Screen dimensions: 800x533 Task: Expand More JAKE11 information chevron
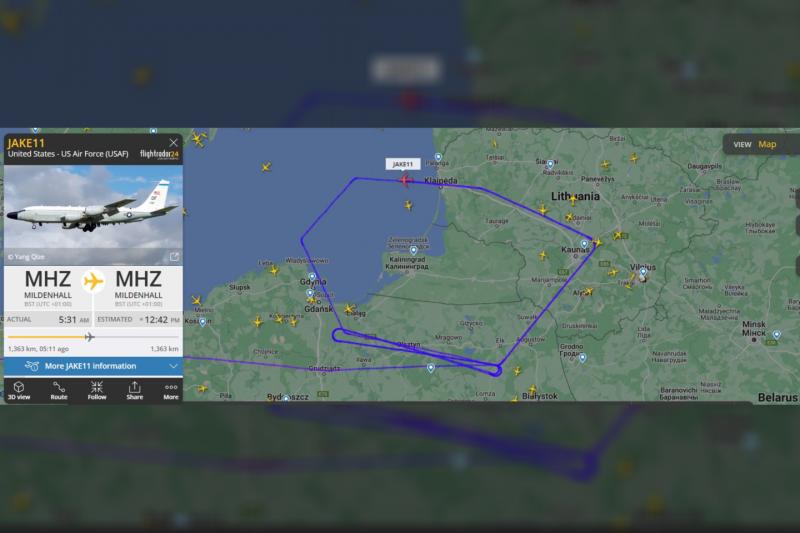(x=173, y=366)
